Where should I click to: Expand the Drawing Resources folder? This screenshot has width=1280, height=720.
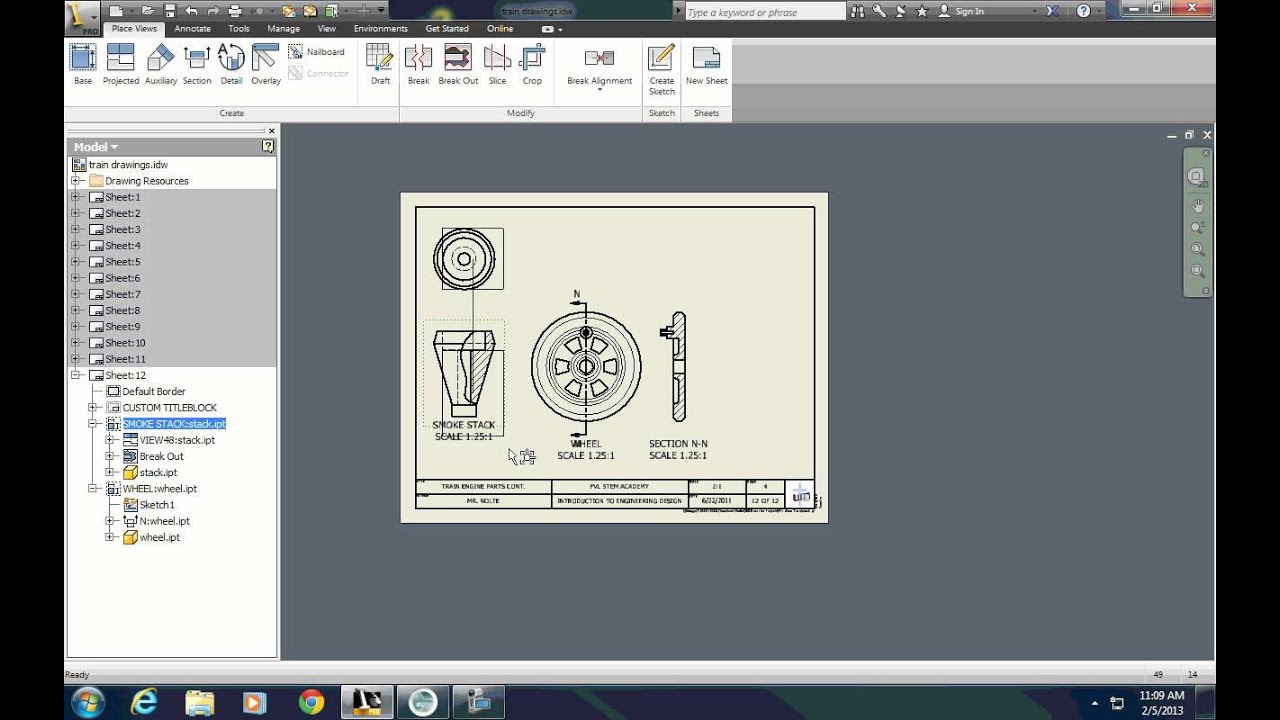point(75,181)
